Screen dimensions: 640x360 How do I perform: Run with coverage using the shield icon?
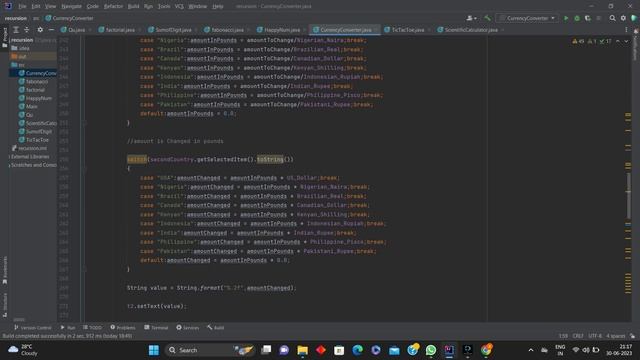pos(588,18)
